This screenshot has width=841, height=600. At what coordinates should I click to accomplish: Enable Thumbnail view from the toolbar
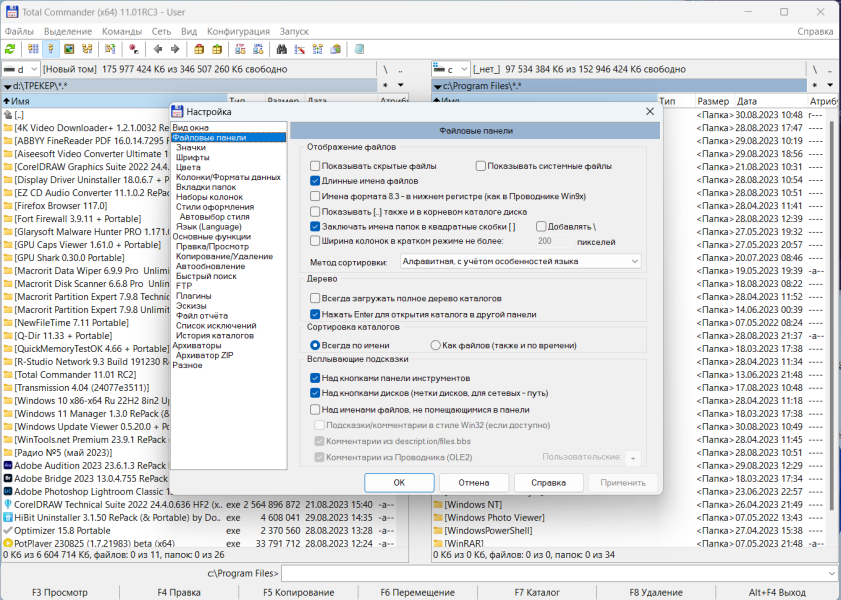pos(69,49)
